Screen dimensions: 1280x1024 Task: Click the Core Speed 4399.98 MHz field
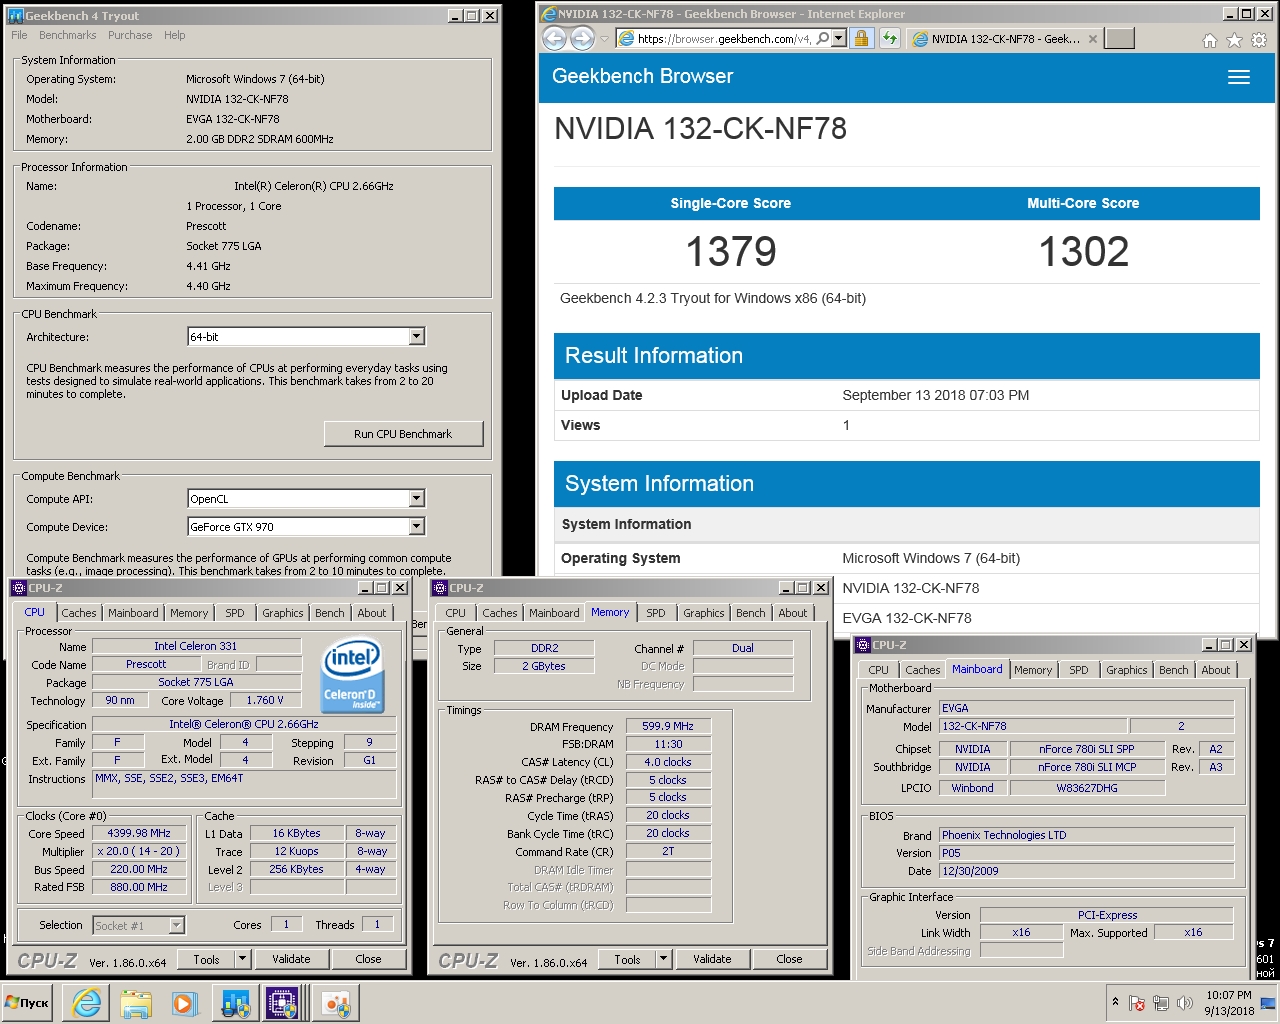coord(140,833)
